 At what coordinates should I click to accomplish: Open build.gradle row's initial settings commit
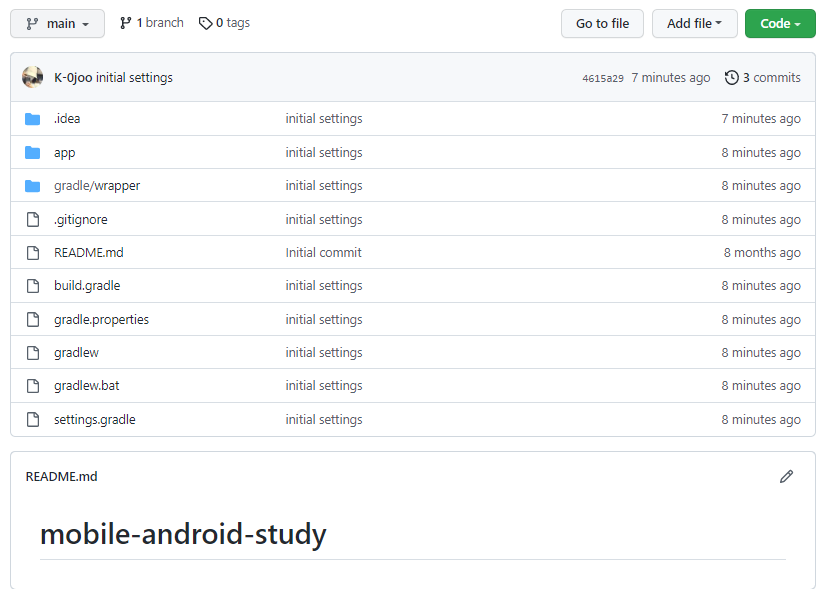click(x=324, y=285)
